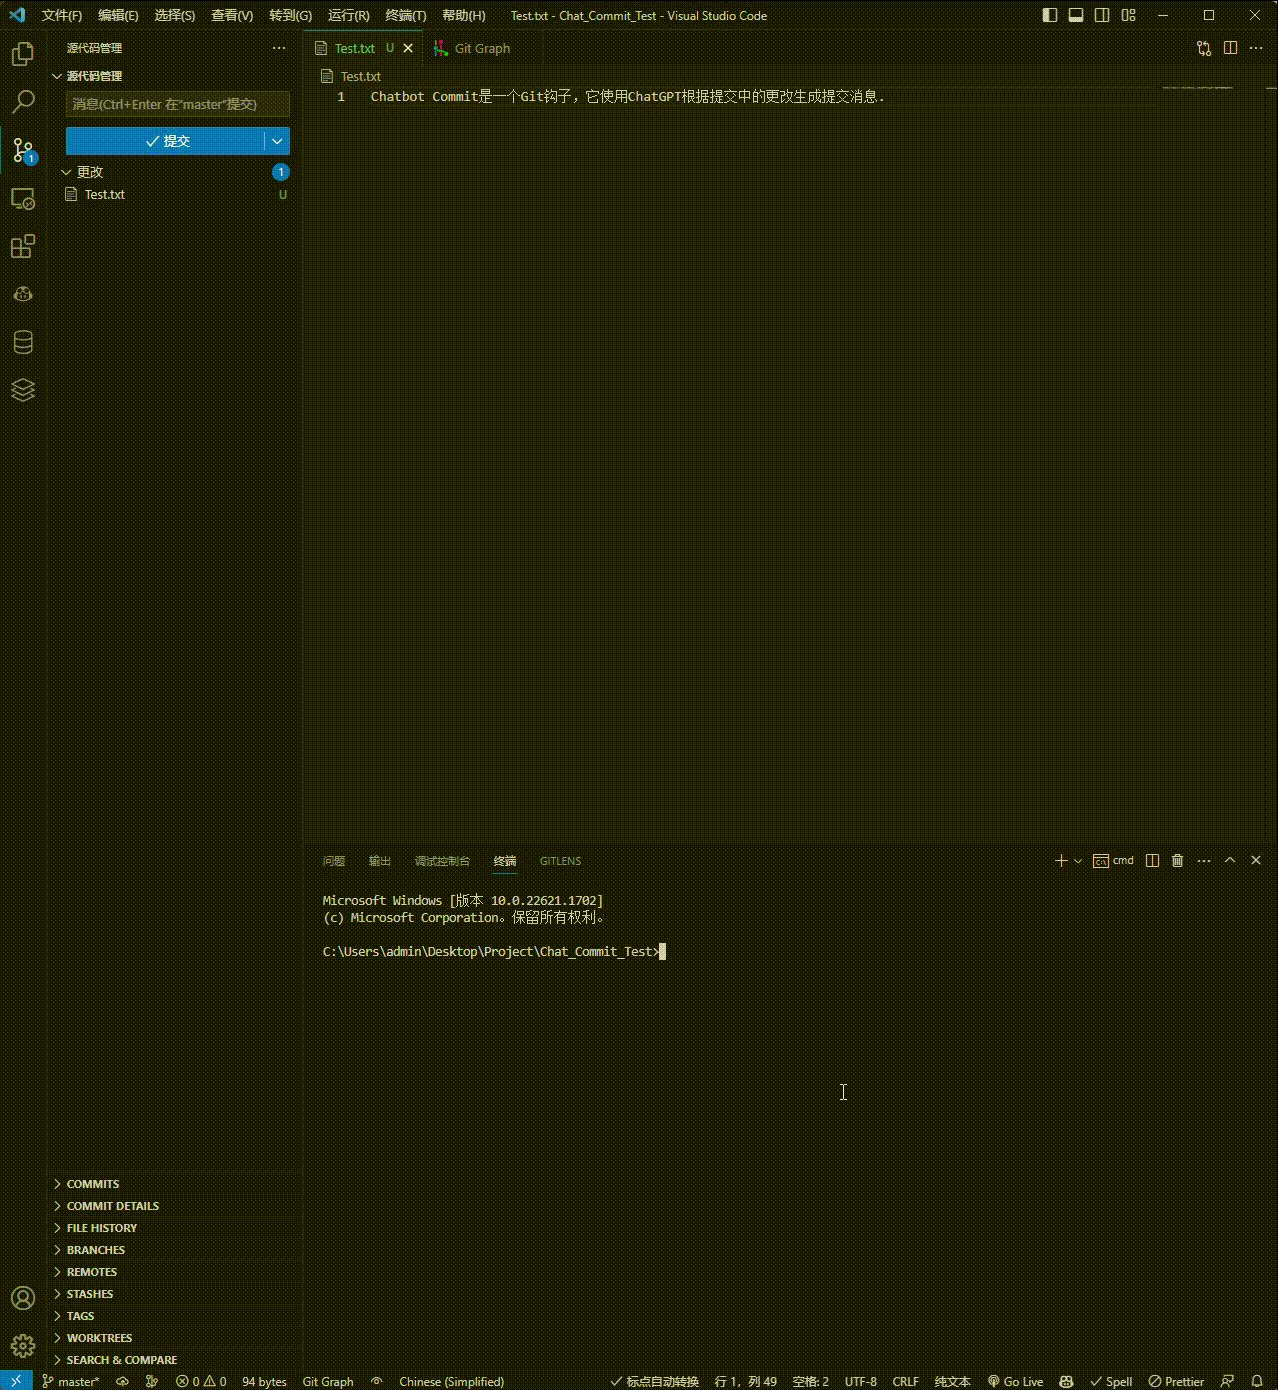The width and height of the screenshot is (1278, 1390).
Task: Maximize terminal panel size with chevron
Action: point(1230,860)
